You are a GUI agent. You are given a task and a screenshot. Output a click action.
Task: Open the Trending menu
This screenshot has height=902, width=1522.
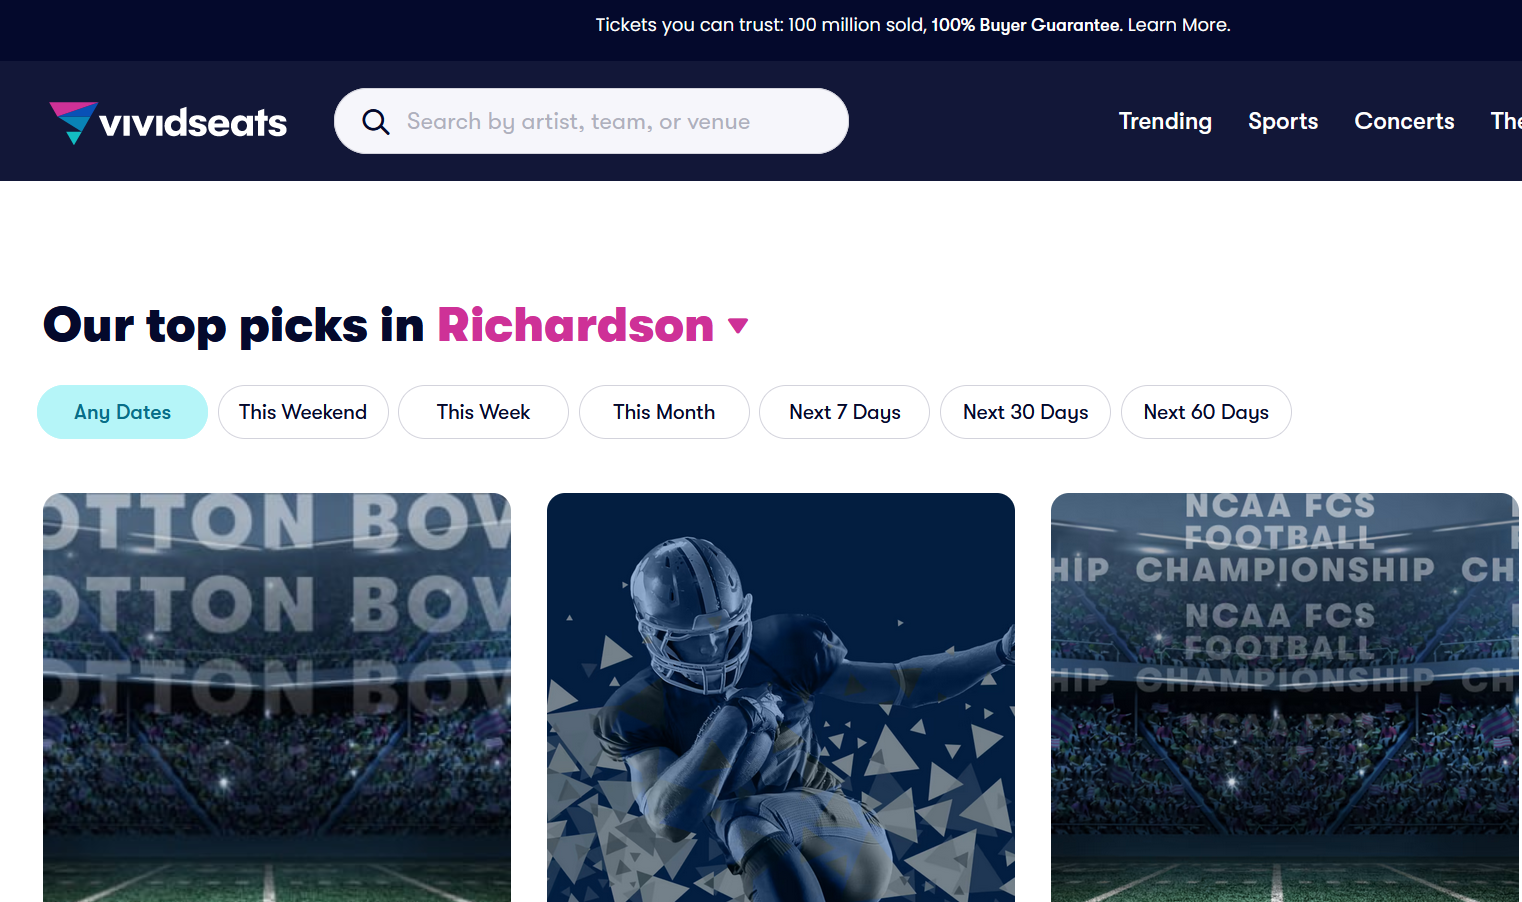[x=1165, y=121]
